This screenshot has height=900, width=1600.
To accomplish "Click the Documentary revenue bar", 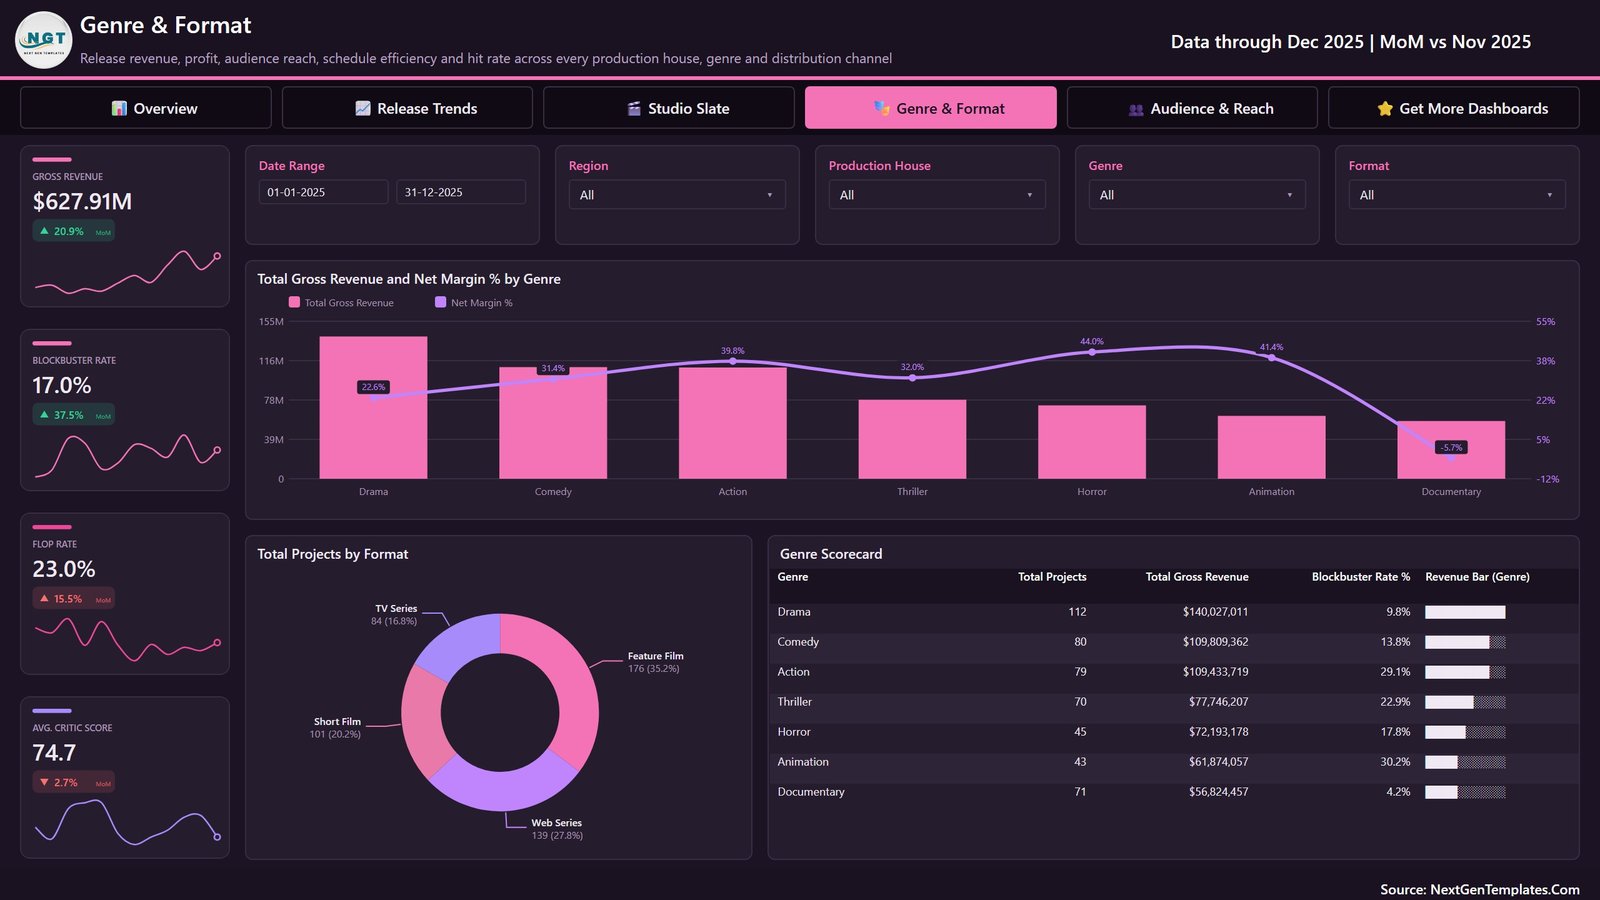I will 1451,450.
